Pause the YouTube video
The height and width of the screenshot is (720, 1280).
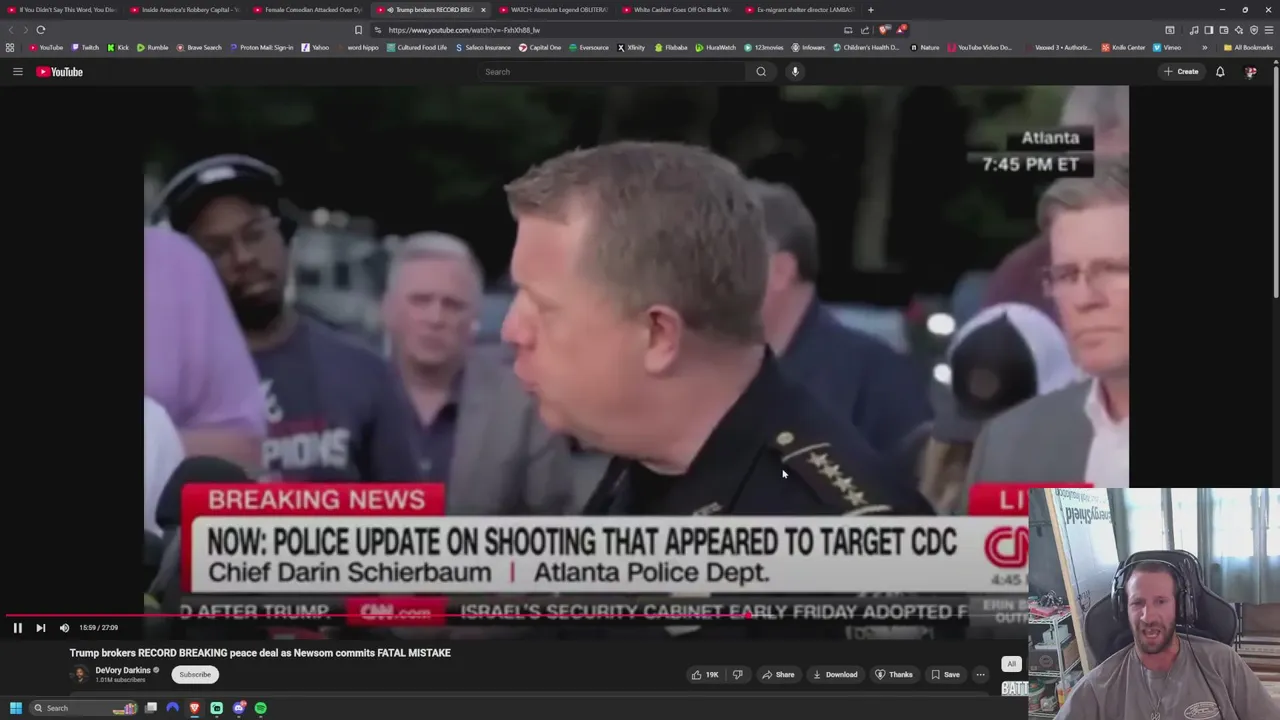(x=17, y=628)
